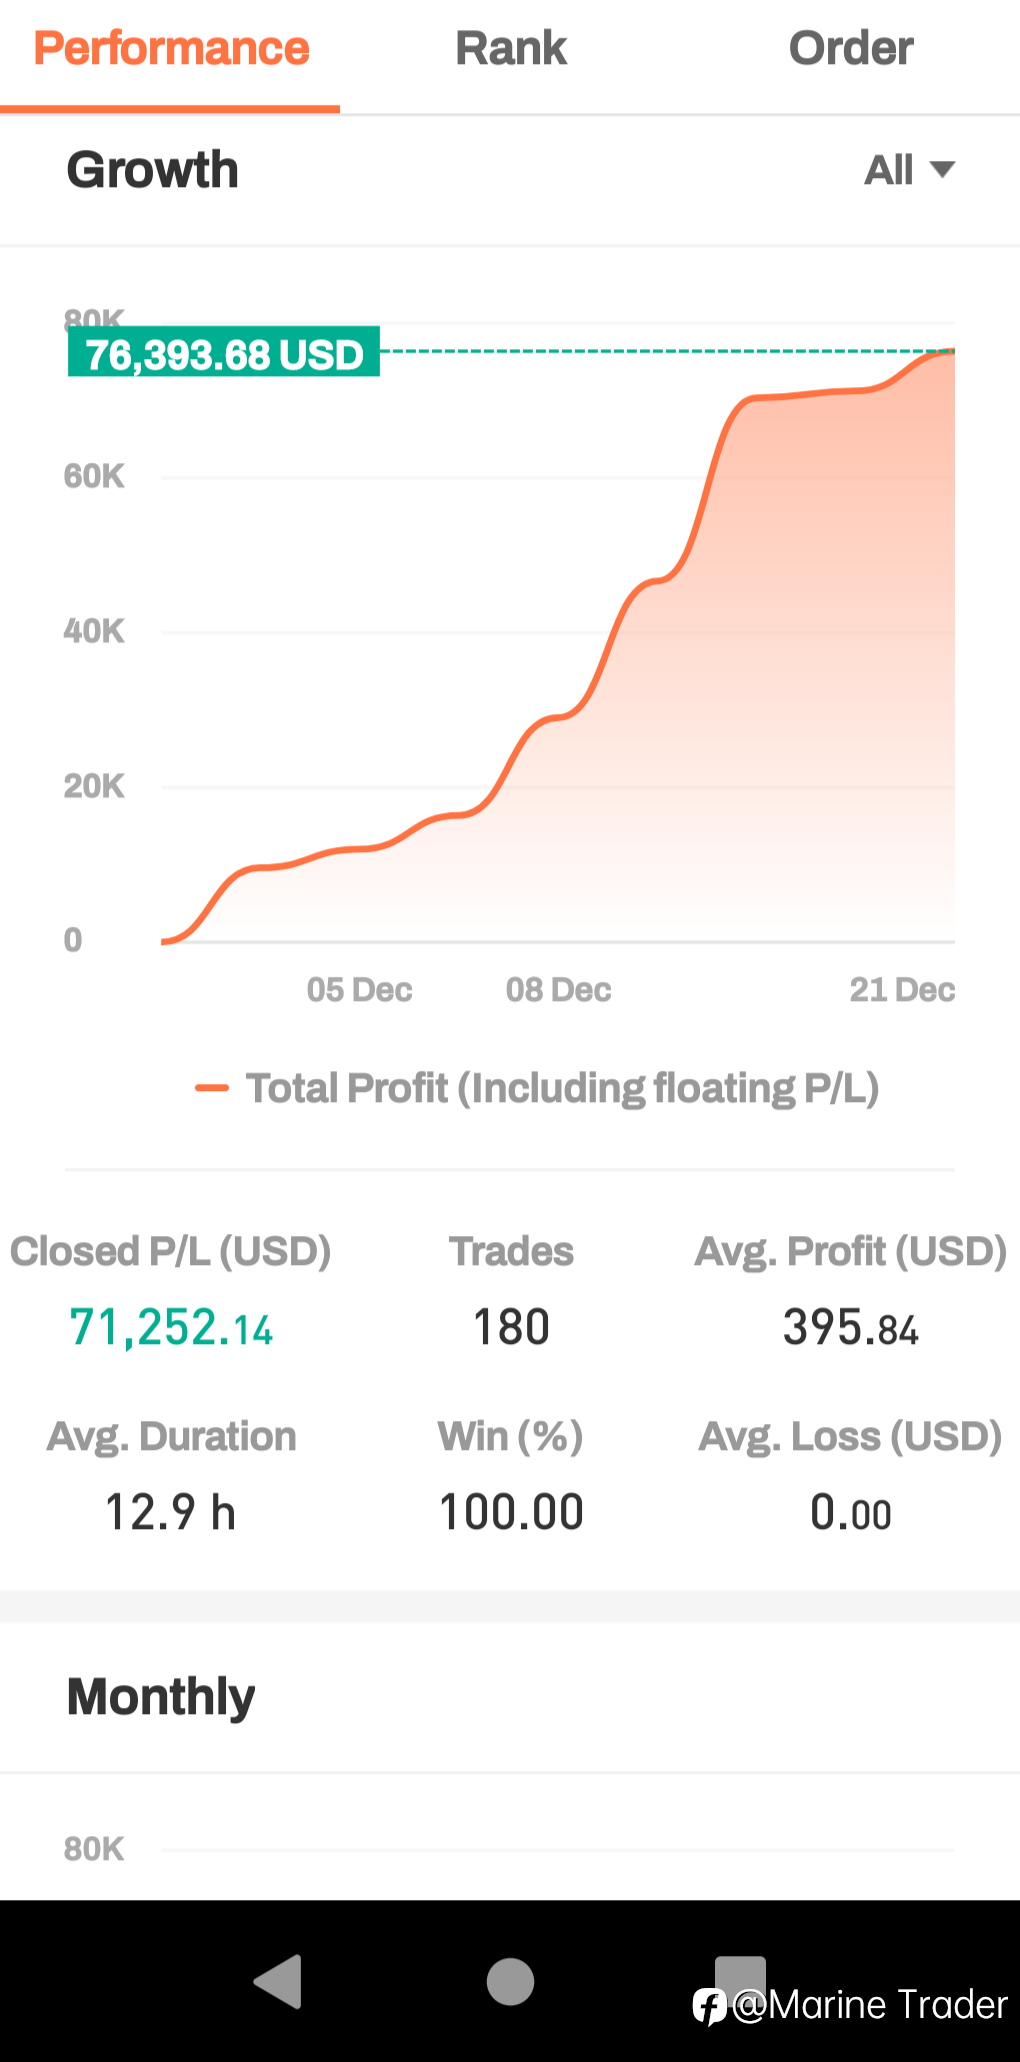Click the Facebook logo in watermark
Viewport: 1020px width, 2062px height.
pos(709,2006)
